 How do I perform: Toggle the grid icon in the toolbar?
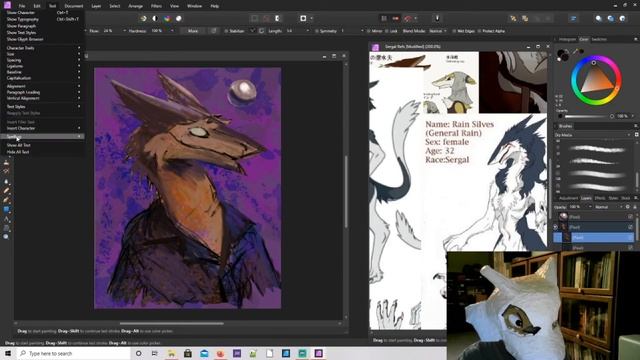click(384, 18)
